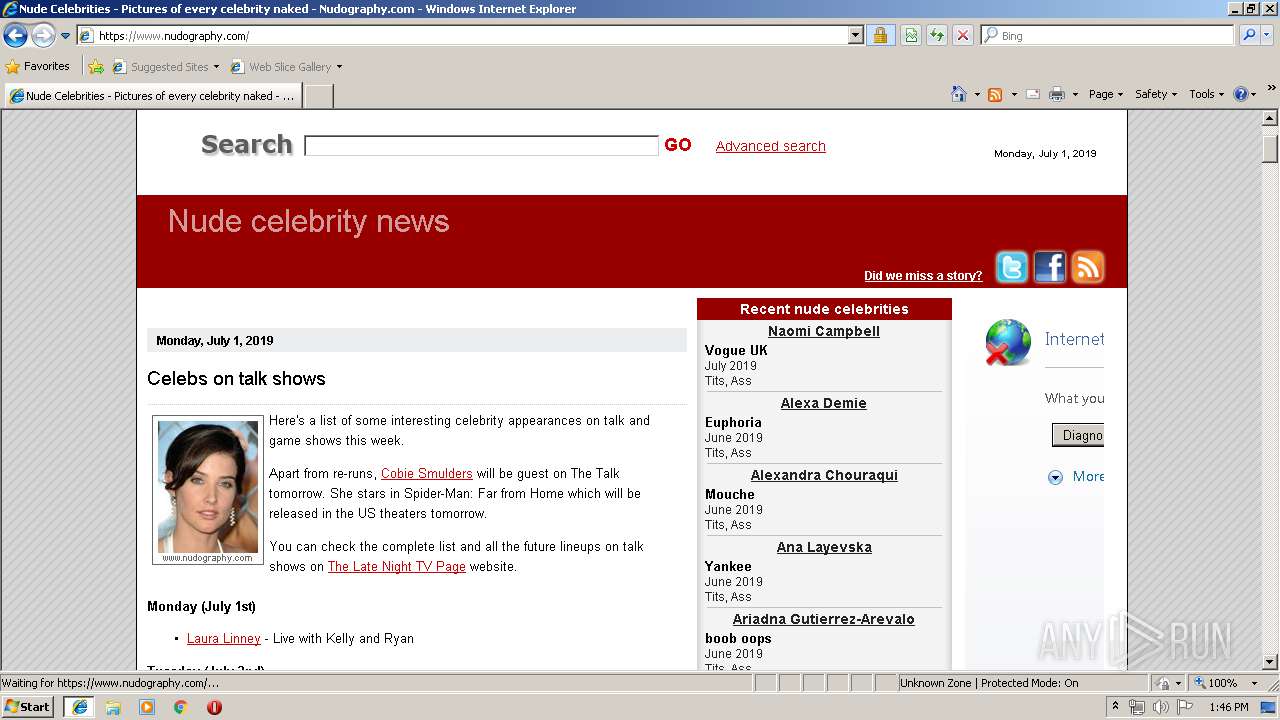Open a new blank tab
This screenshot has width=1280, height=720.
(x=318, y=96)
